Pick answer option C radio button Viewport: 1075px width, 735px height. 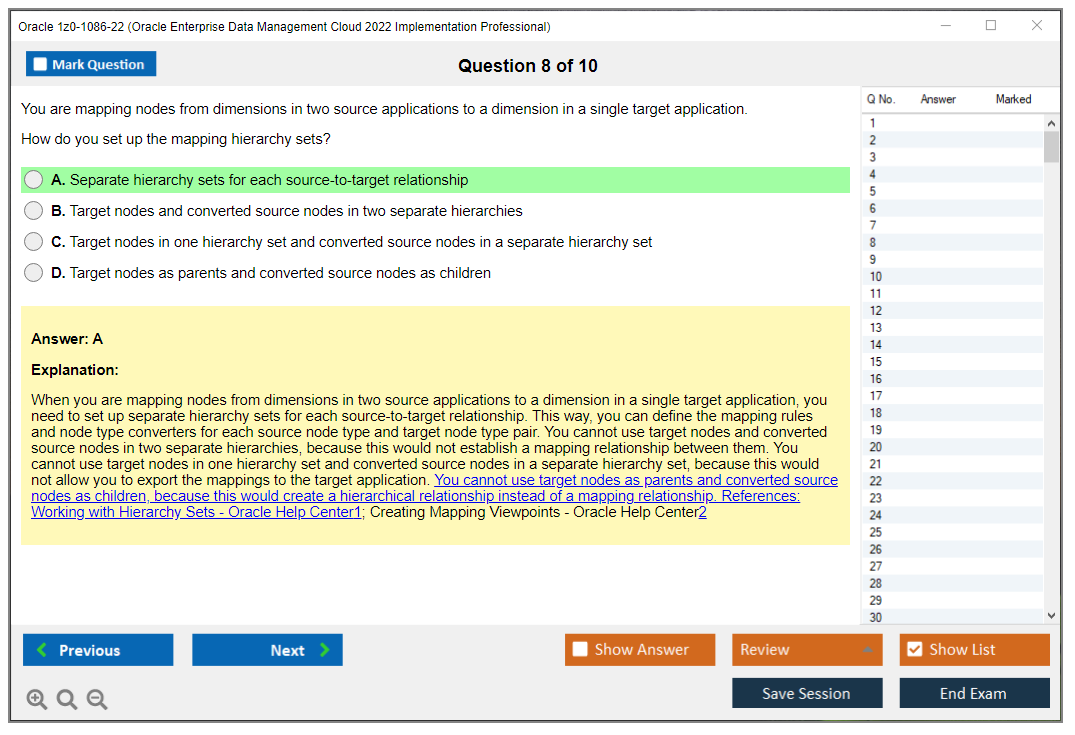click(x=34, y=242)
